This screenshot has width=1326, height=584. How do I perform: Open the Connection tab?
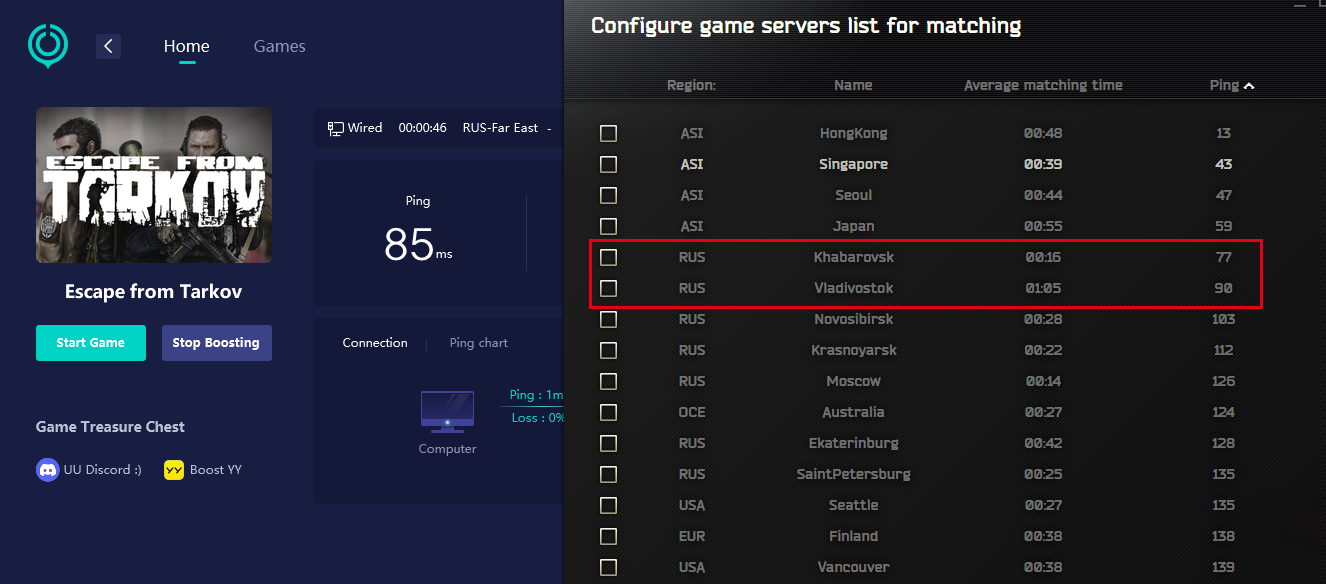coord(375,343)
